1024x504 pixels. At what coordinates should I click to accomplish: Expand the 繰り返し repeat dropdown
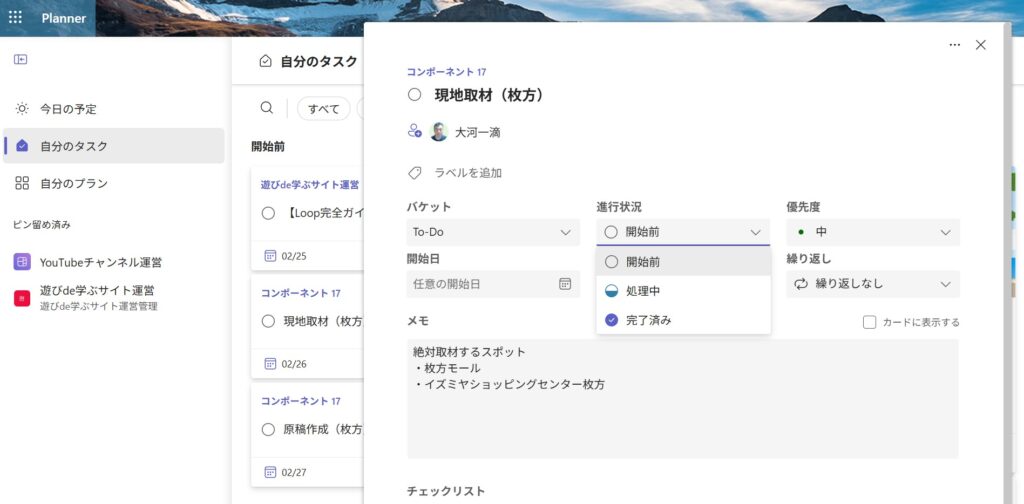point(872,284)
